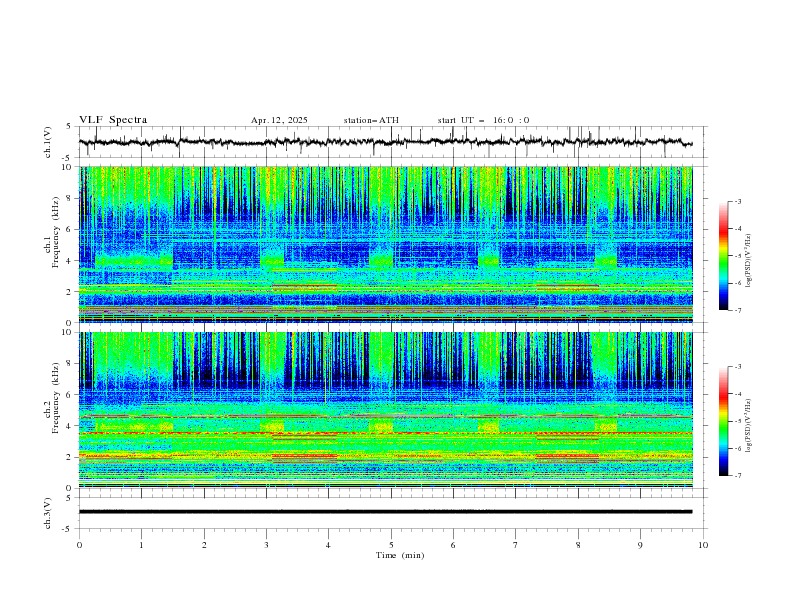Click time axis tick label '5'

point(391,545)
